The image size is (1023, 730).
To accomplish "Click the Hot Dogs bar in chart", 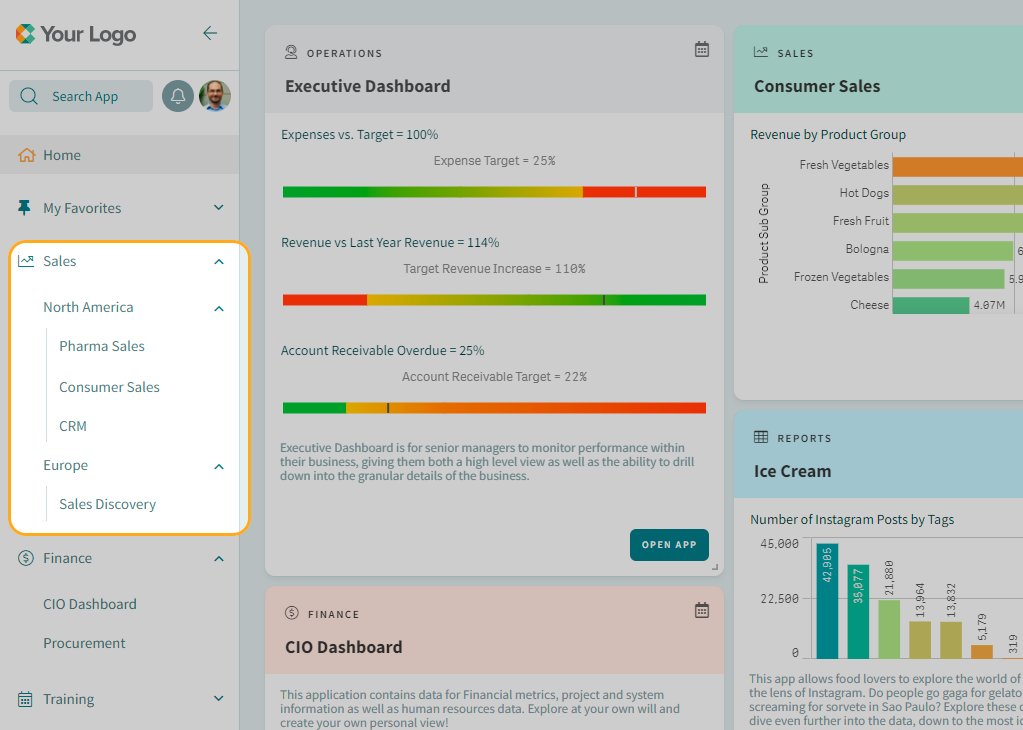I will pyautogui.click(x=958, y=194).
